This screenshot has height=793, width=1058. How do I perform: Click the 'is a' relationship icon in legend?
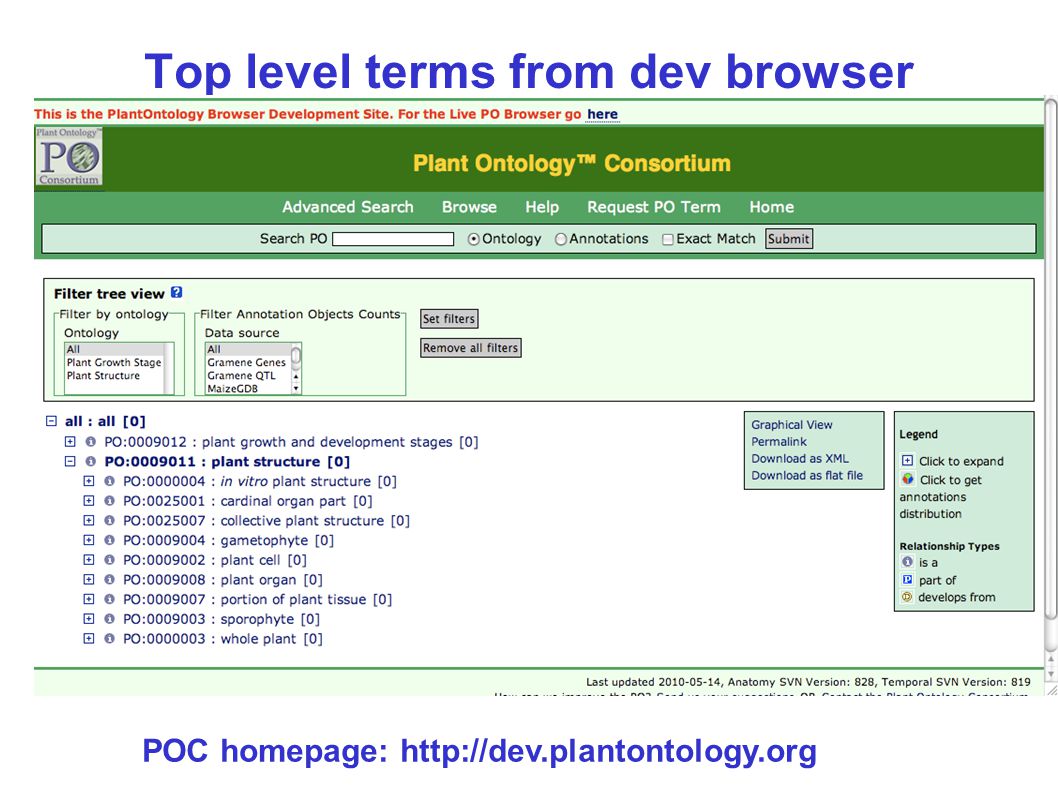[908, 562]
